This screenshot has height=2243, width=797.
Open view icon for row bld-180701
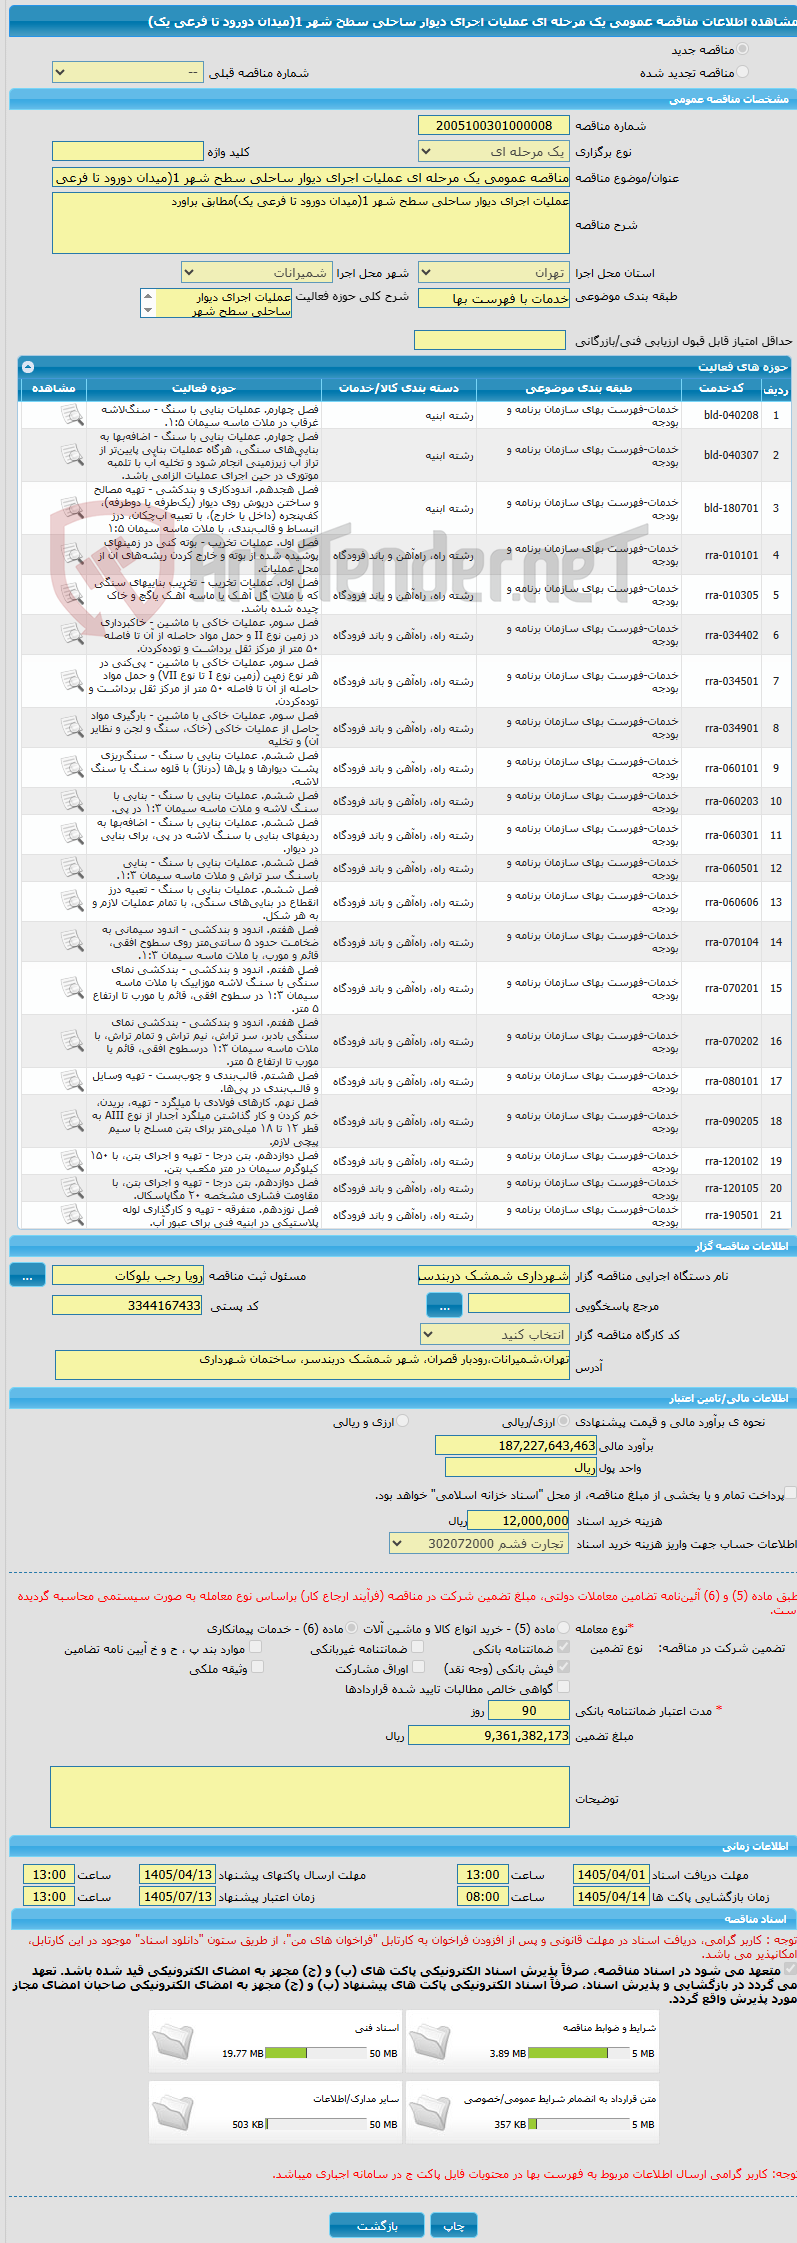[x=72, y=508]
